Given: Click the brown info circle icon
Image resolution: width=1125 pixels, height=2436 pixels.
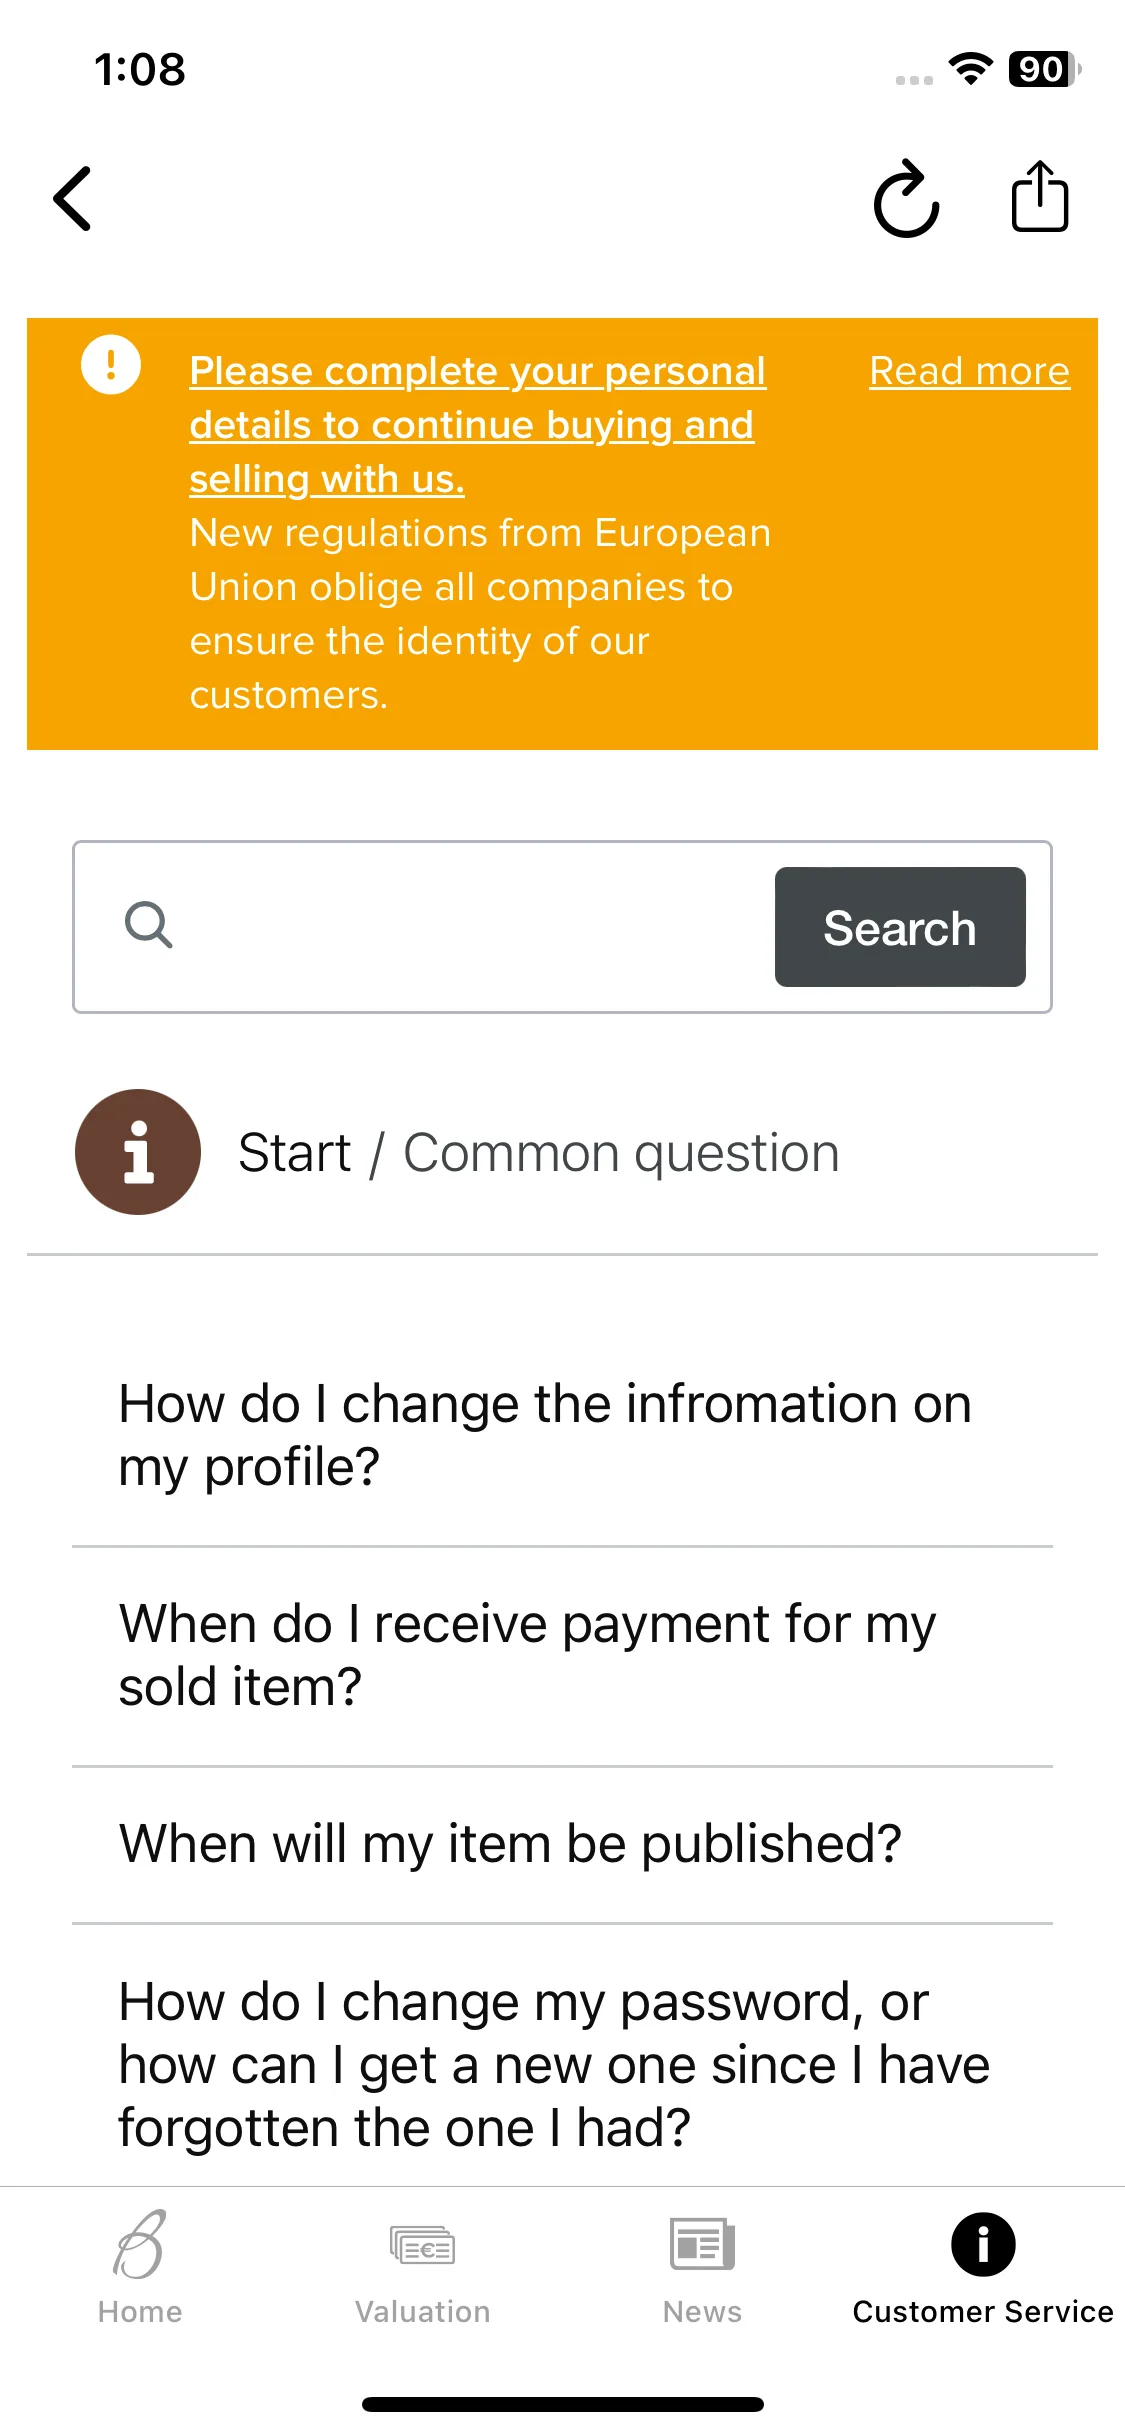Looking at the screenshot, I should pyautogui.click(x=138, y=1152).
